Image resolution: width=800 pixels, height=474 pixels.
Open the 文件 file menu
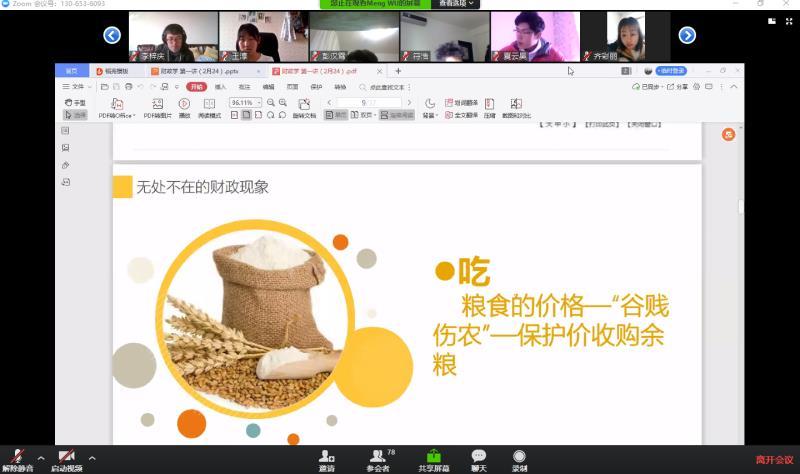pos(77,87)
